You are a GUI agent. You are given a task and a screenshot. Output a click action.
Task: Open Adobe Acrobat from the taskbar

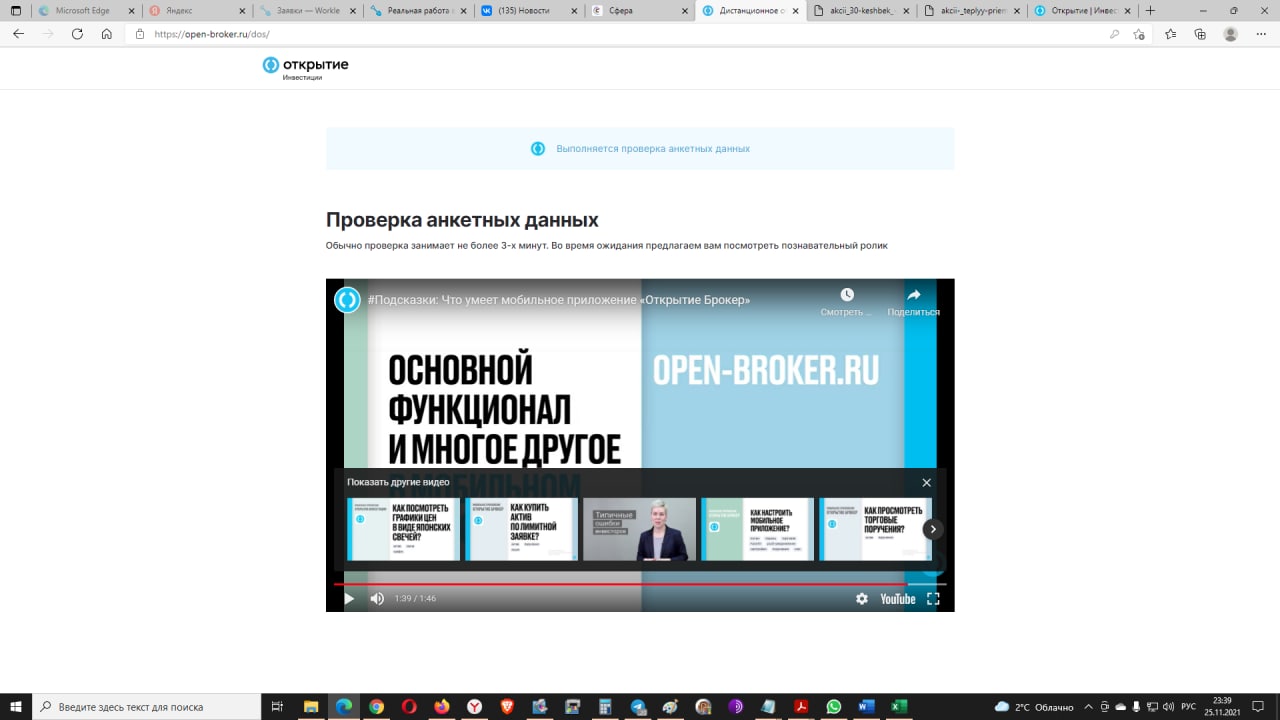click(801, 706)
